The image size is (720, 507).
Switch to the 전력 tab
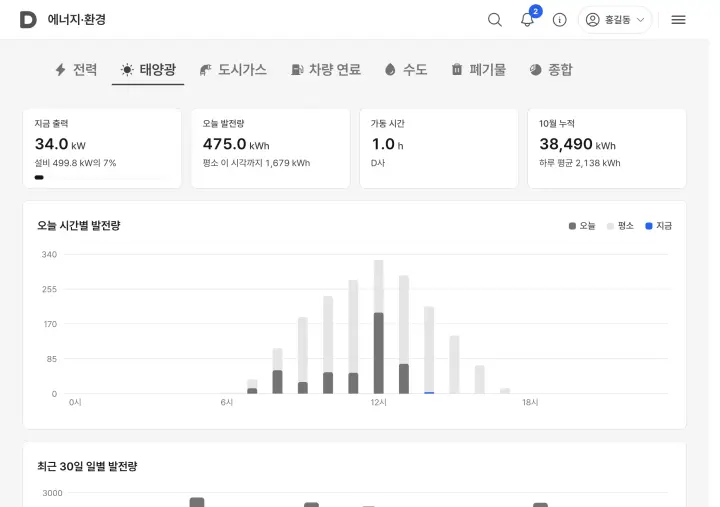pos(76,70)
